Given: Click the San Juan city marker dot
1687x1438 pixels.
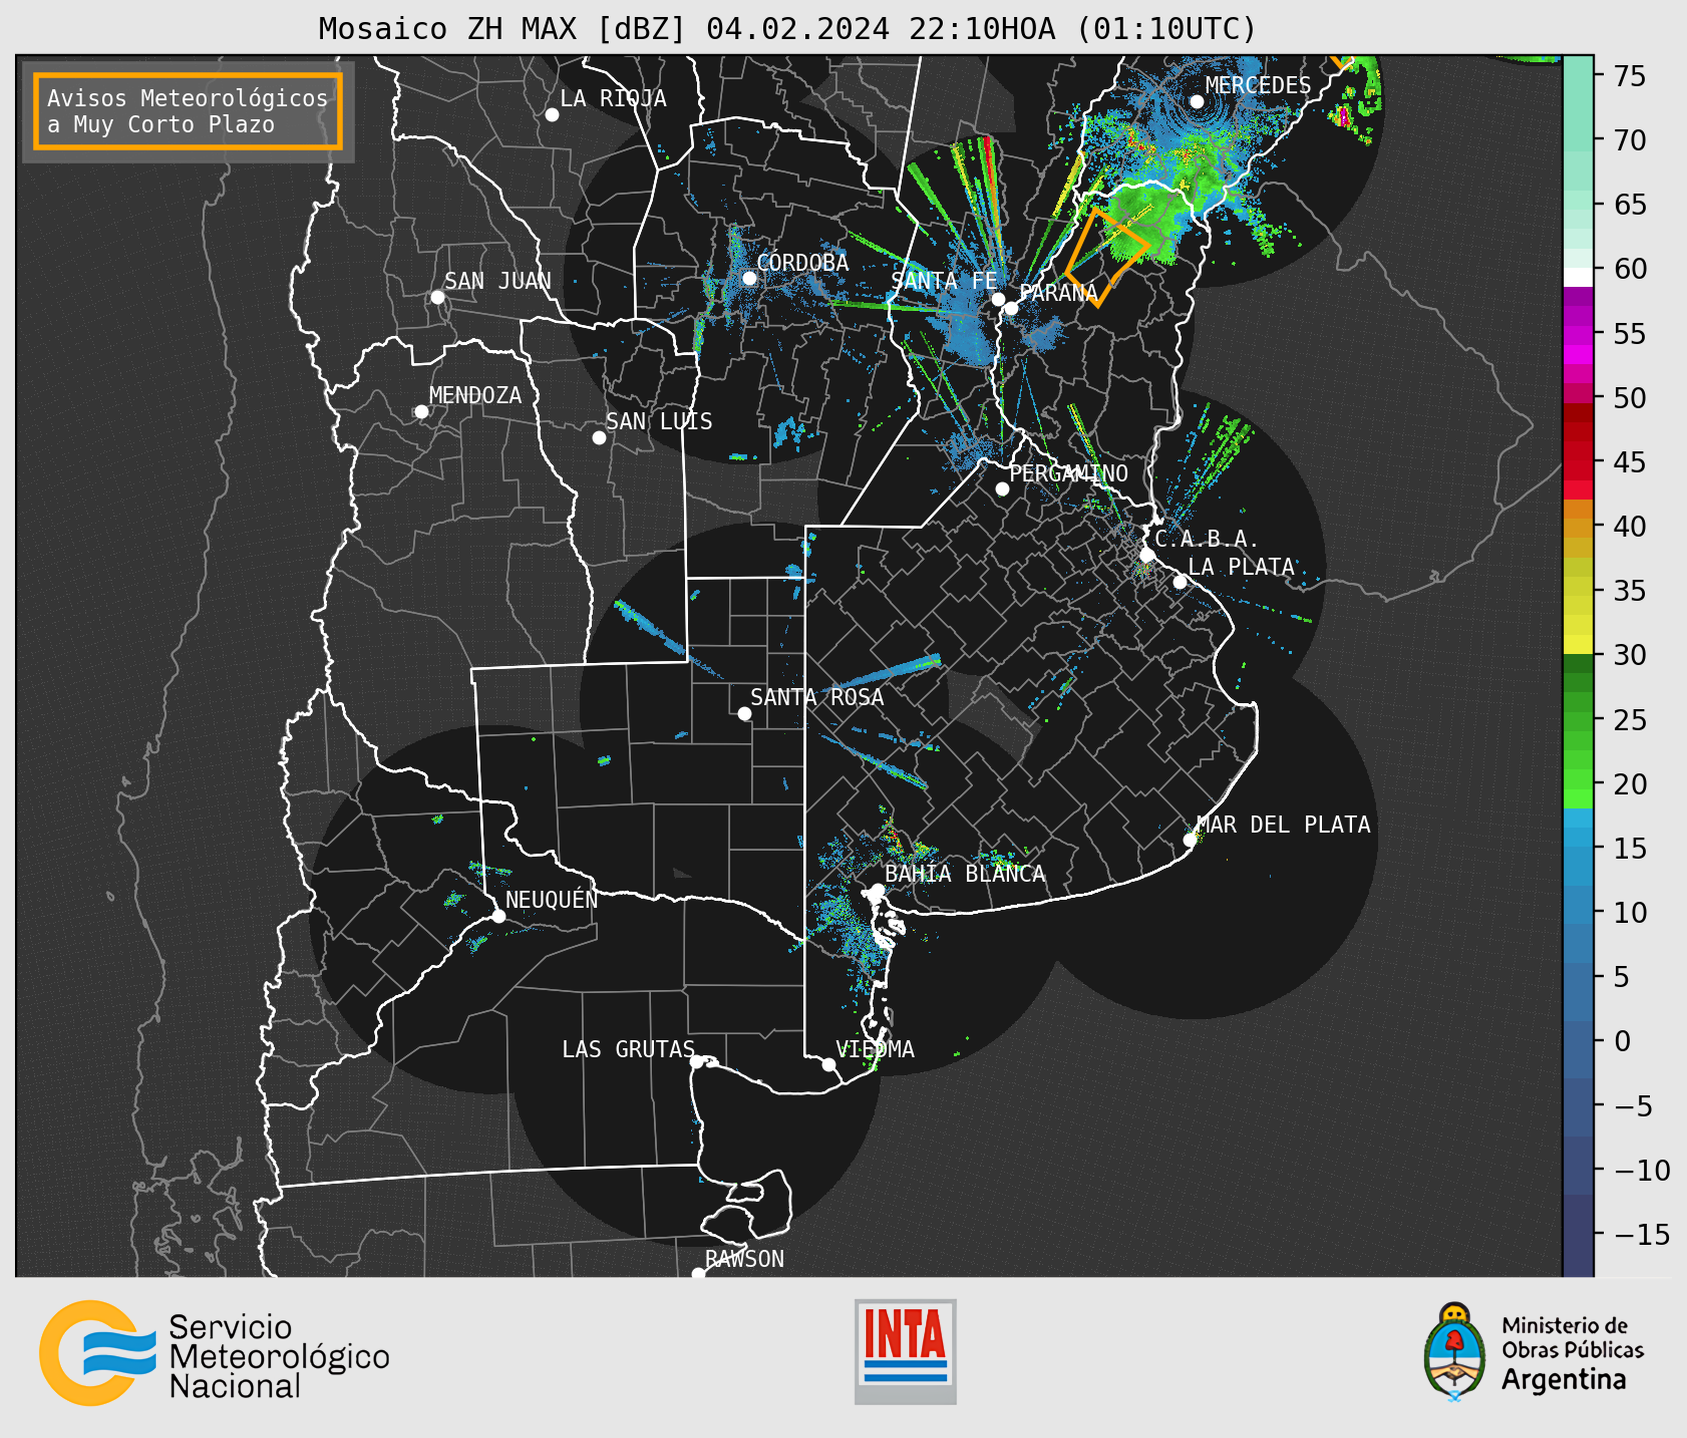Looking at the screenshot, I should tap(437, 297).
